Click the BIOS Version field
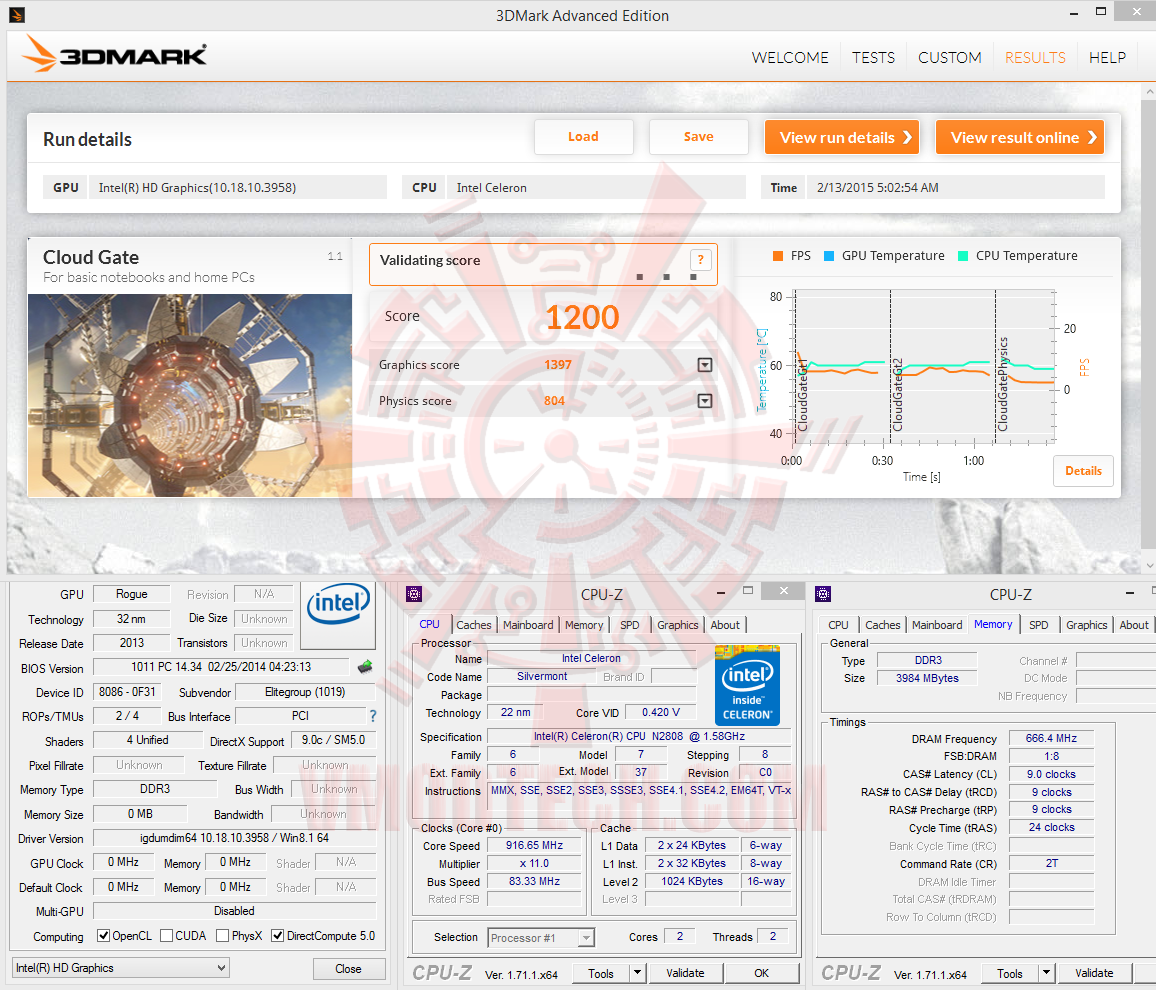 (221, 667)
